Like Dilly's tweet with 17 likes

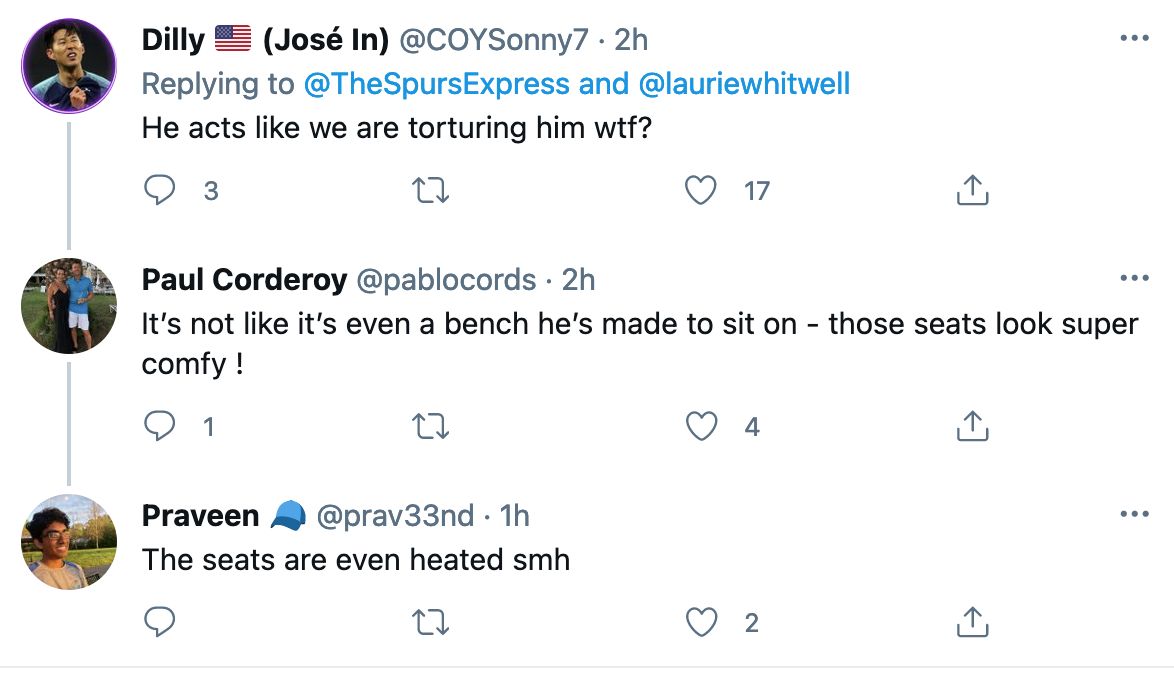tap(701, 190)
